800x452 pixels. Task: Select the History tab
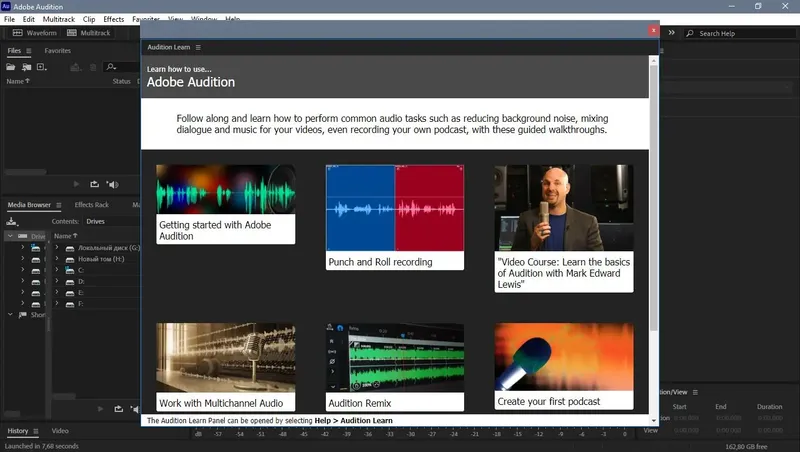click(x=17, y=431)
